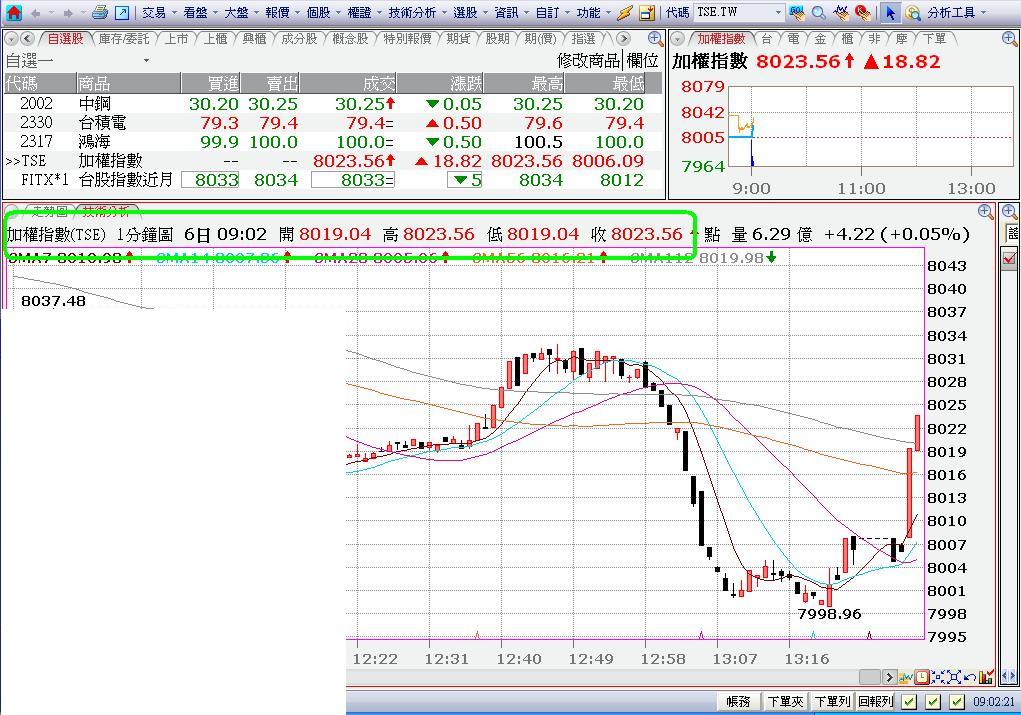The image size is (1021, 715).
Task: Open the 交易 menu
Action: coord(159,12)
